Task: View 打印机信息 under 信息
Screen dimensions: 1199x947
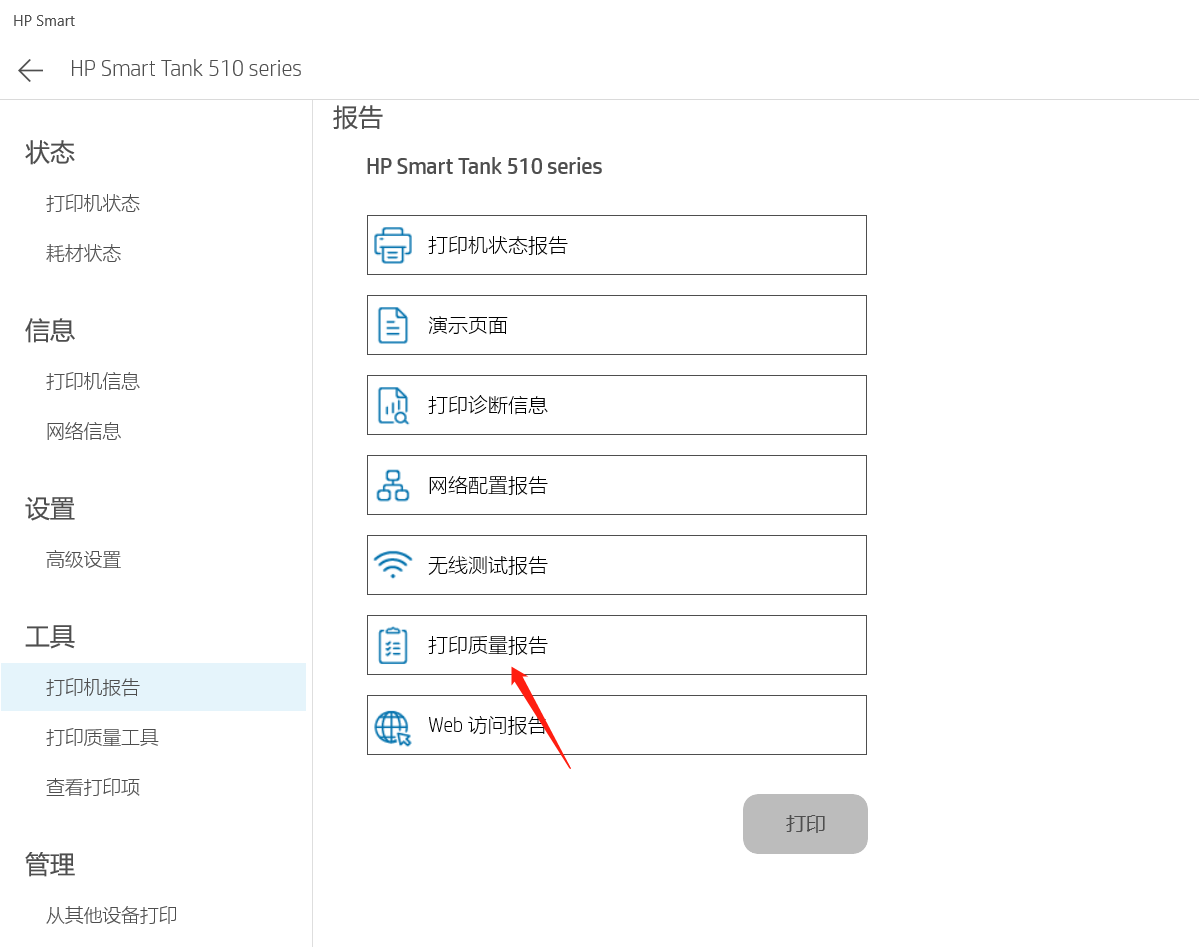Action: click(94, 381)
